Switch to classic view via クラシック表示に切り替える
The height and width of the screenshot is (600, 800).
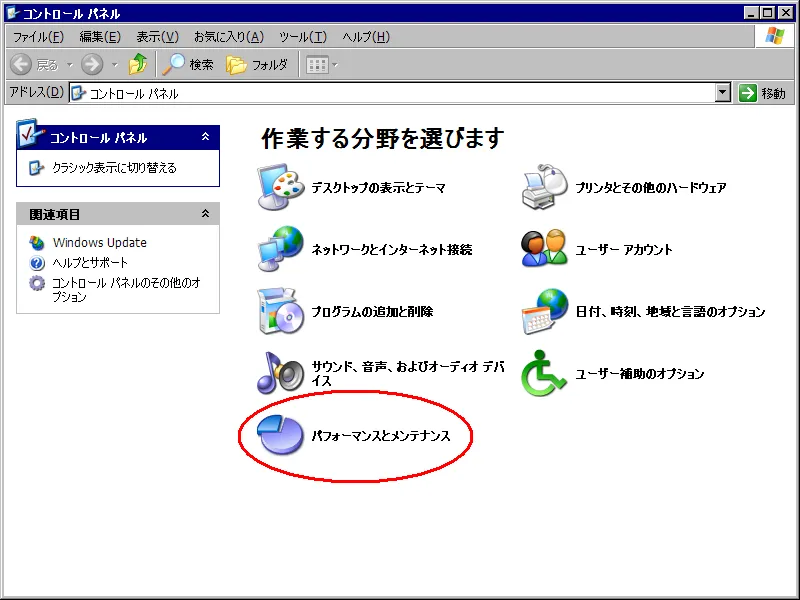(x=114, y=168)
